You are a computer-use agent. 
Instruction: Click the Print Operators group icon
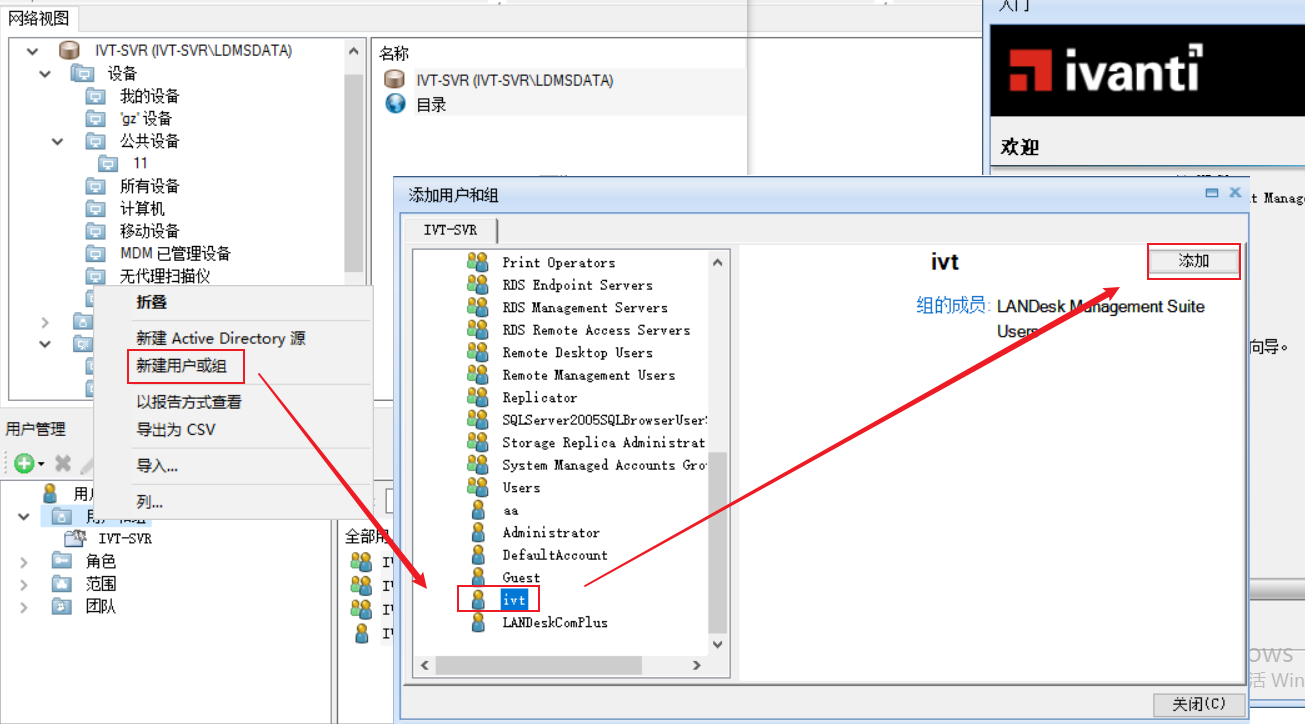(x=477, y=262)
